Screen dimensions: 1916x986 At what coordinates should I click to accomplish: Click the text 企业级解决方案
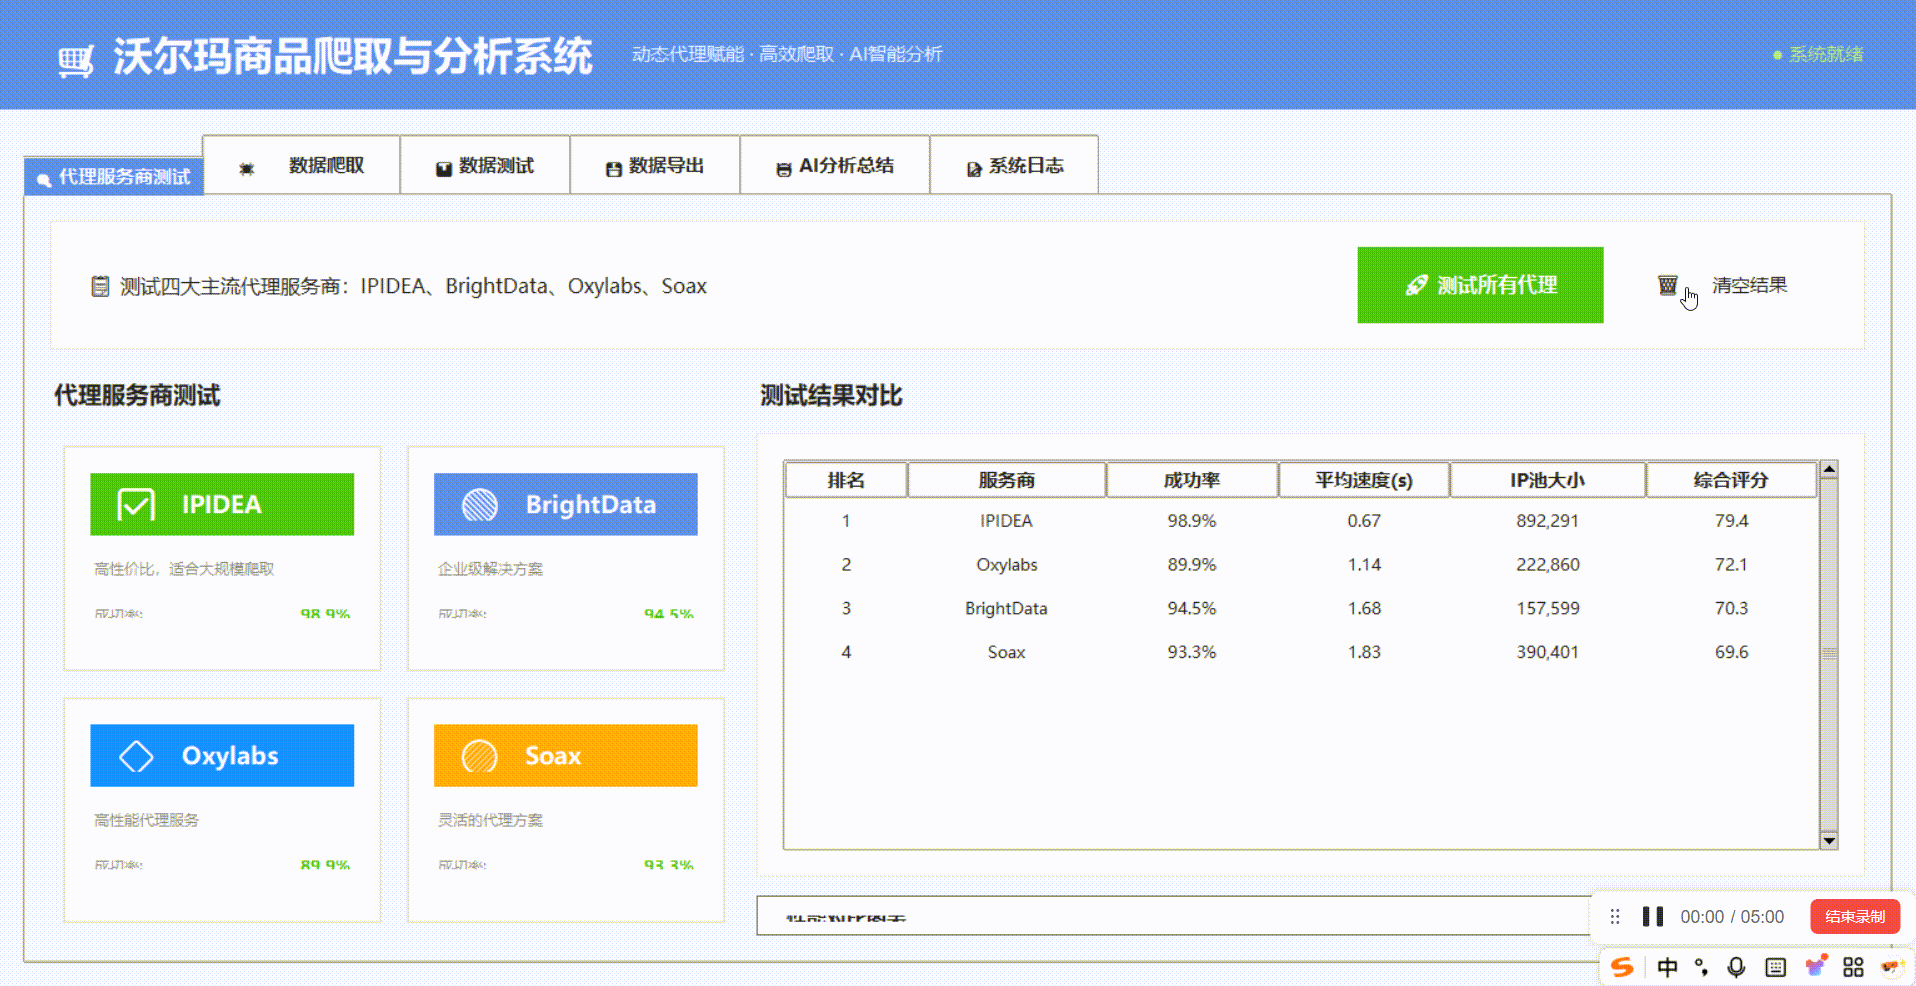coord(490,569)
